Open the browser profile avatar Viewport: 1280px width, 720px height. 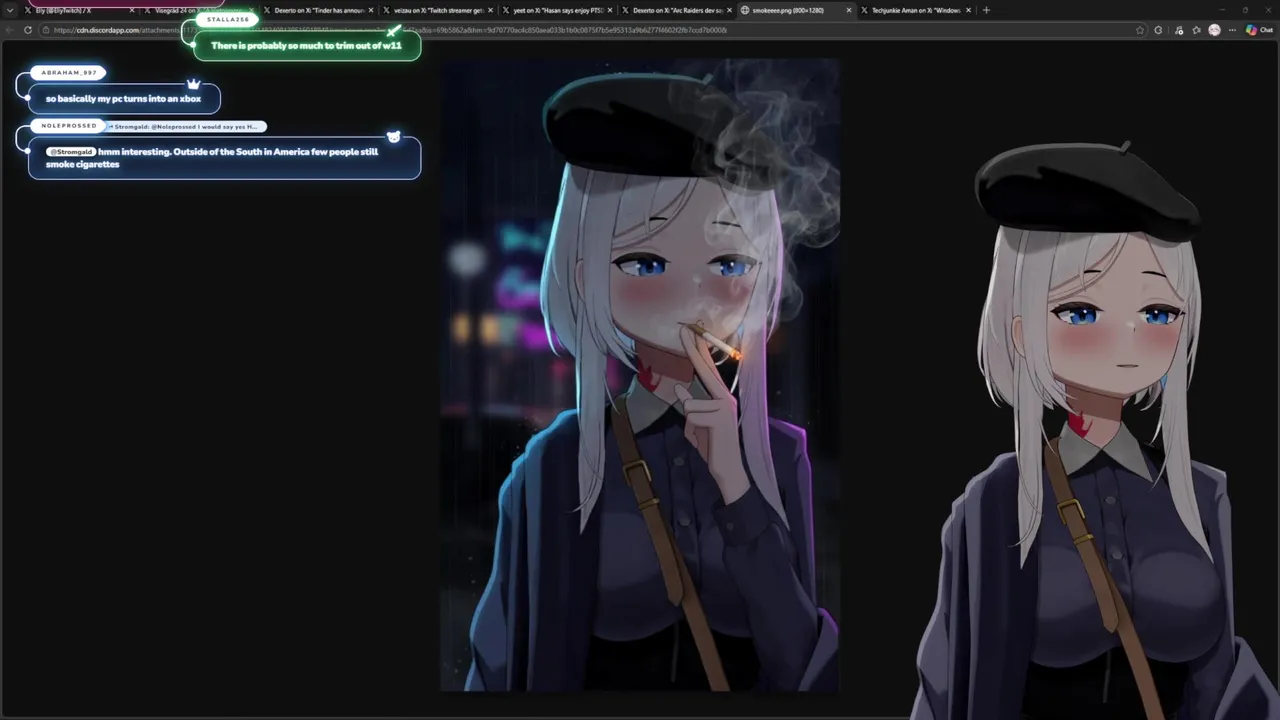pyautogui.click(x=1214, y=30)
